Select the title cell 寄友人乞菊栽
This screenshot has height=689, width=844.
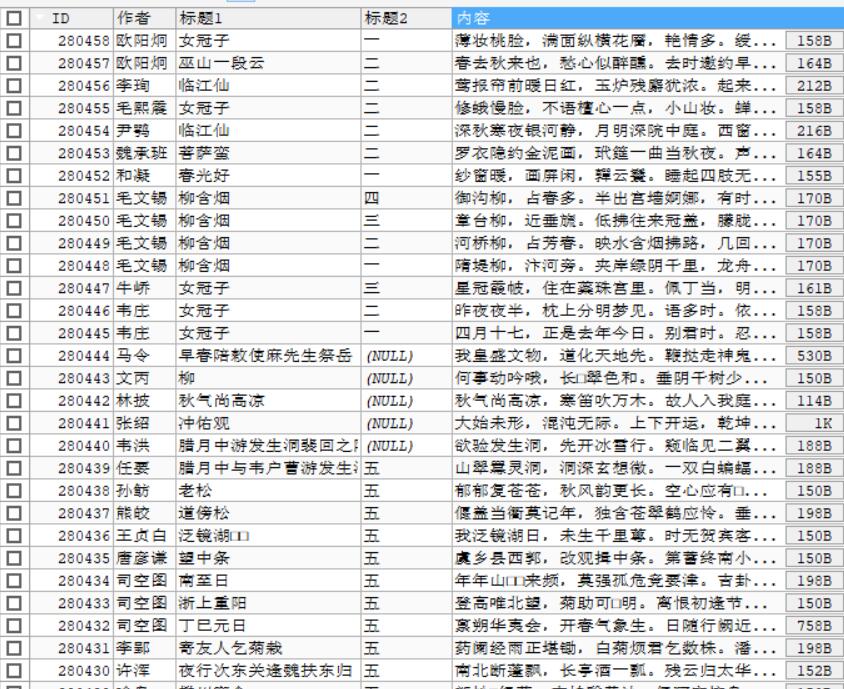[x=268, y=649]
